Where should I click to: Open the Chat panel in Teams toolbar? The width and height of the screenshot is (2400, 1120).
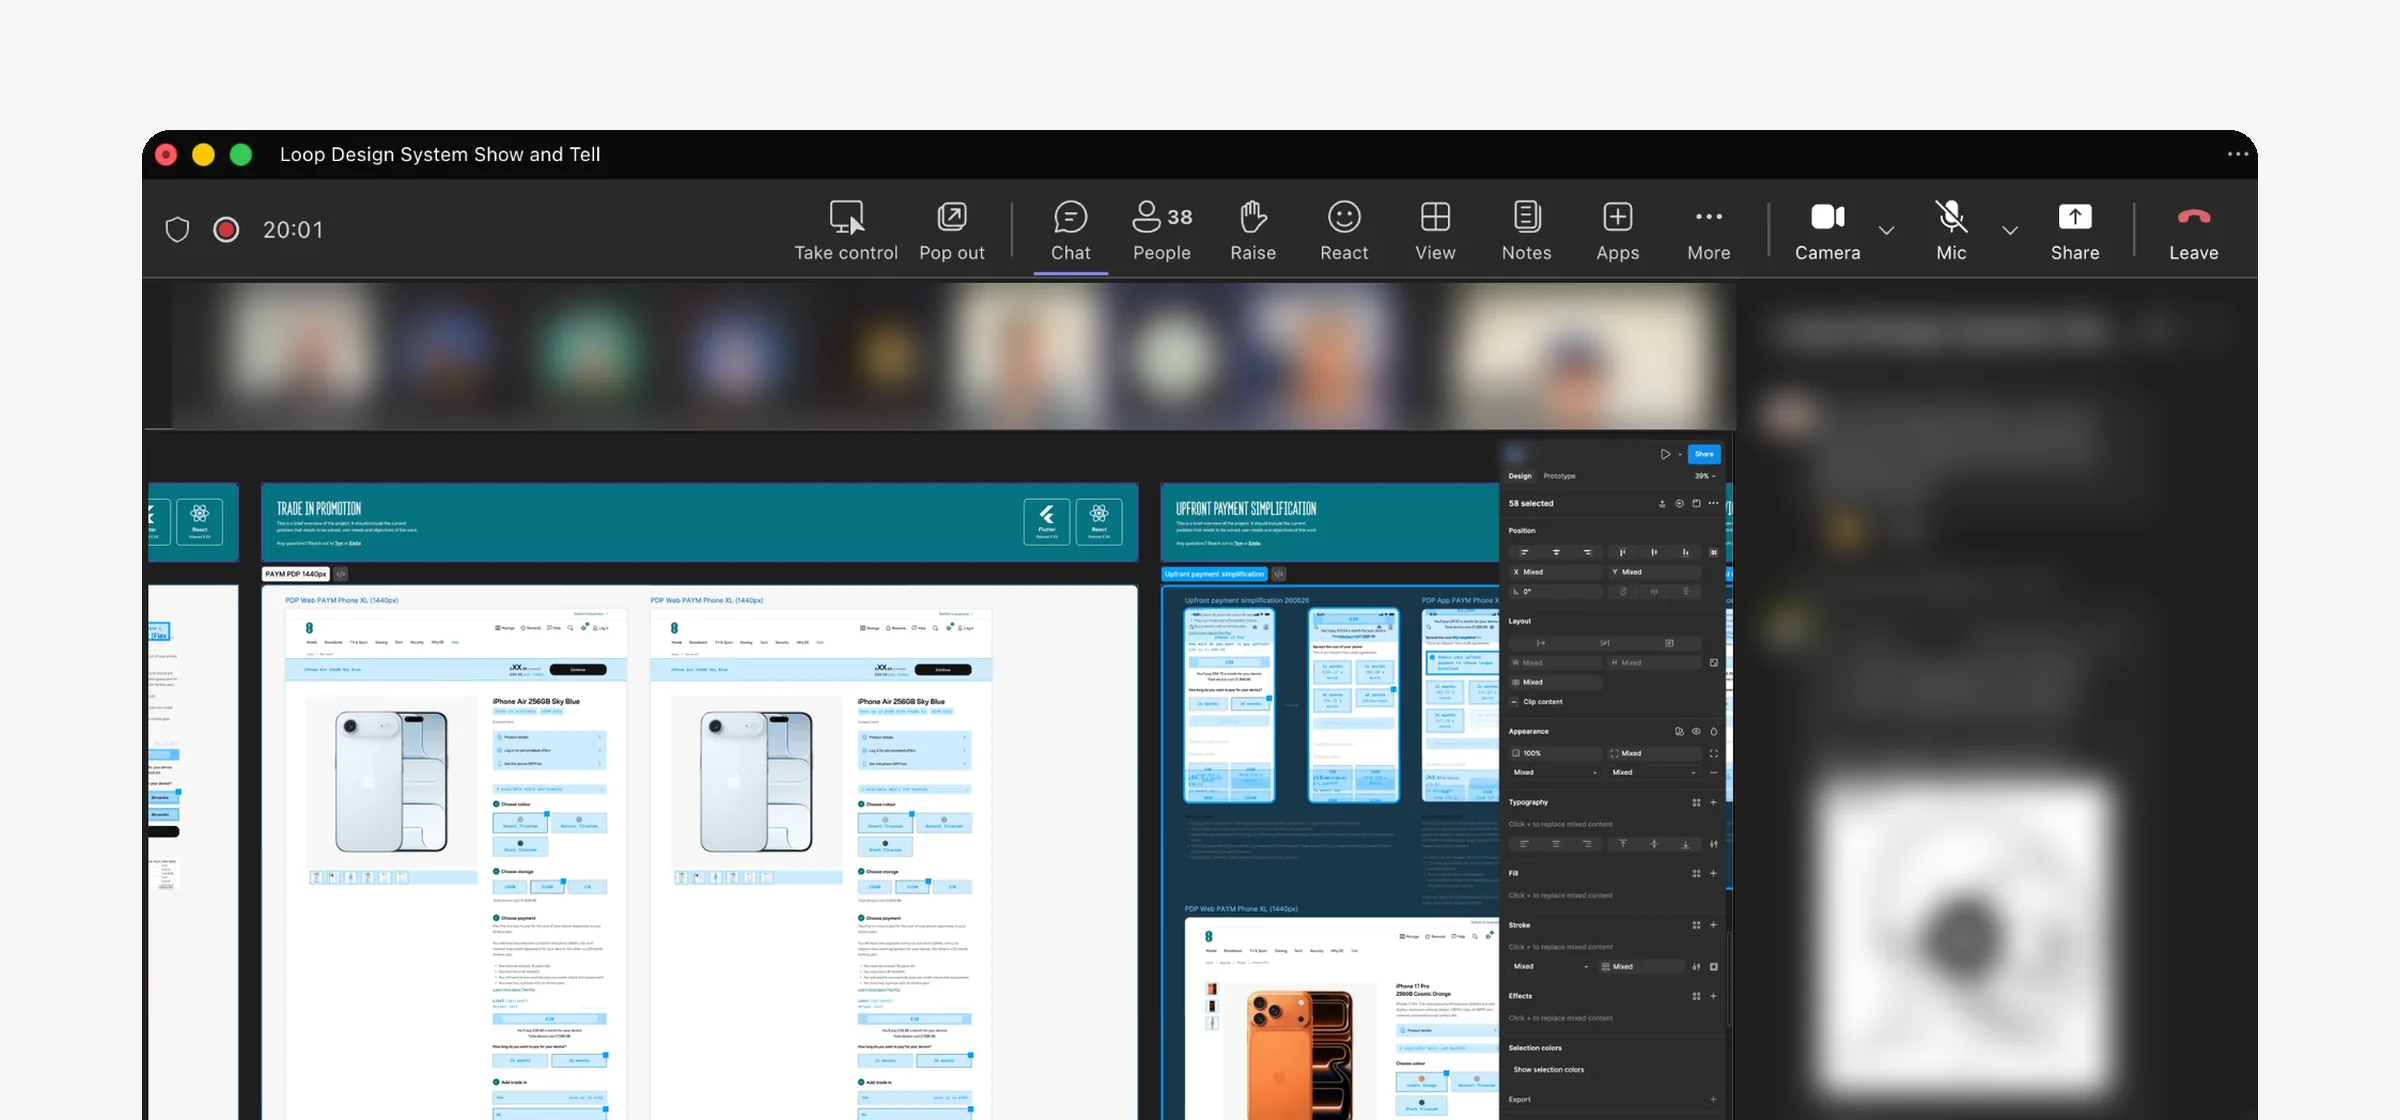click(1070, 231)
